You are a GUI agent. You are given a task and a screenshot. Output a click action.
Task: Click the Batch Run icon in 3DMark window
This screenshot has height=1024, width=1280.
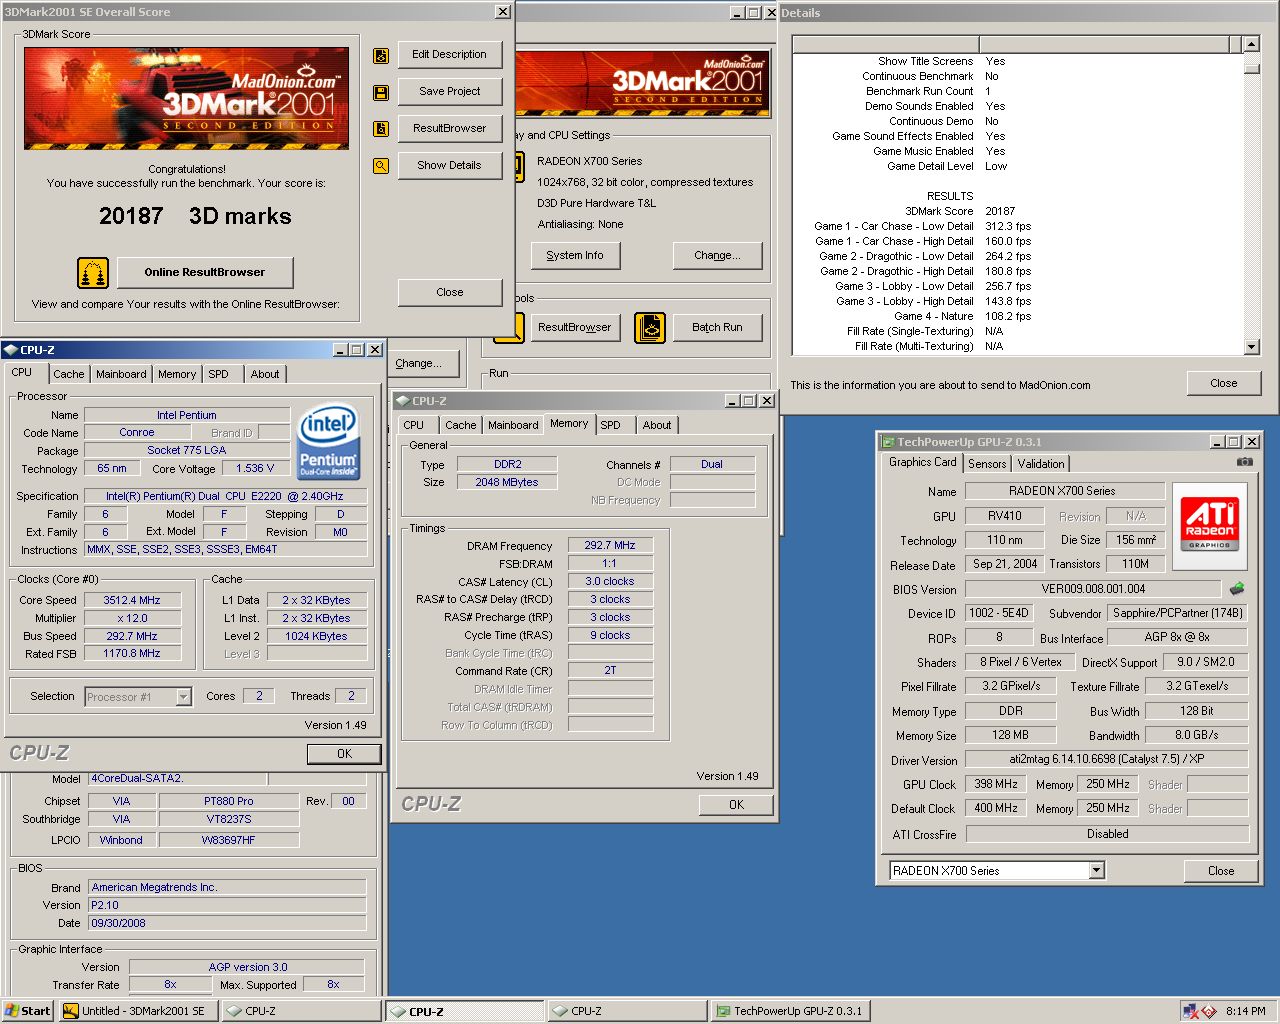(650, 328)
